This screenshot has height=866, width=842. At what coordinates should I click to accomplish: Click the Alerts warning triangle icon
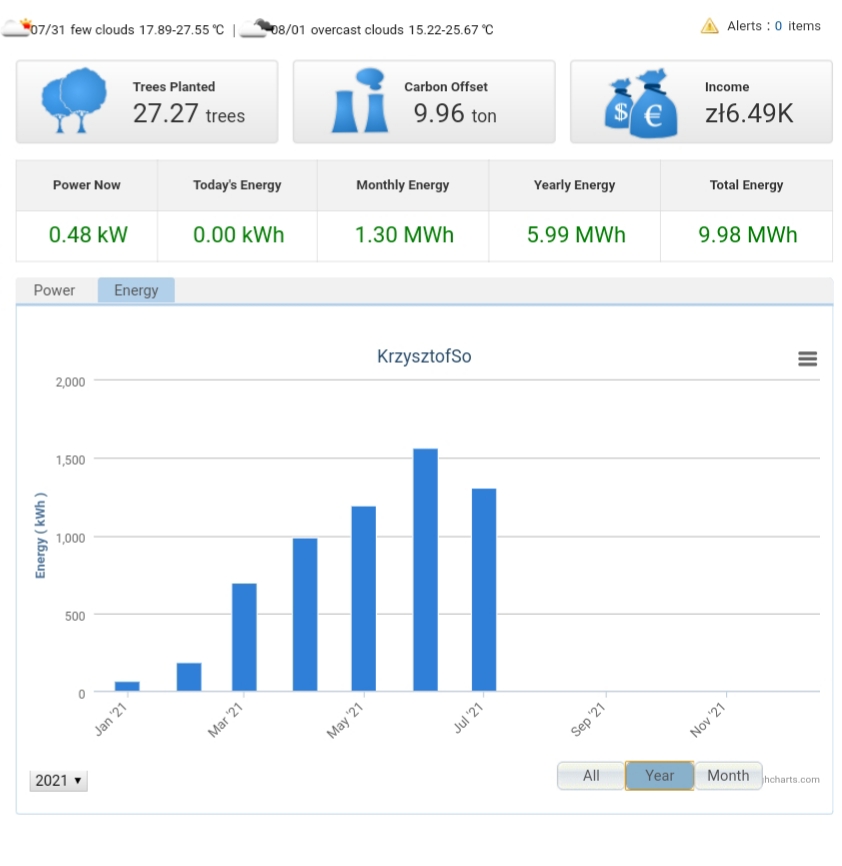click(709, 26)
